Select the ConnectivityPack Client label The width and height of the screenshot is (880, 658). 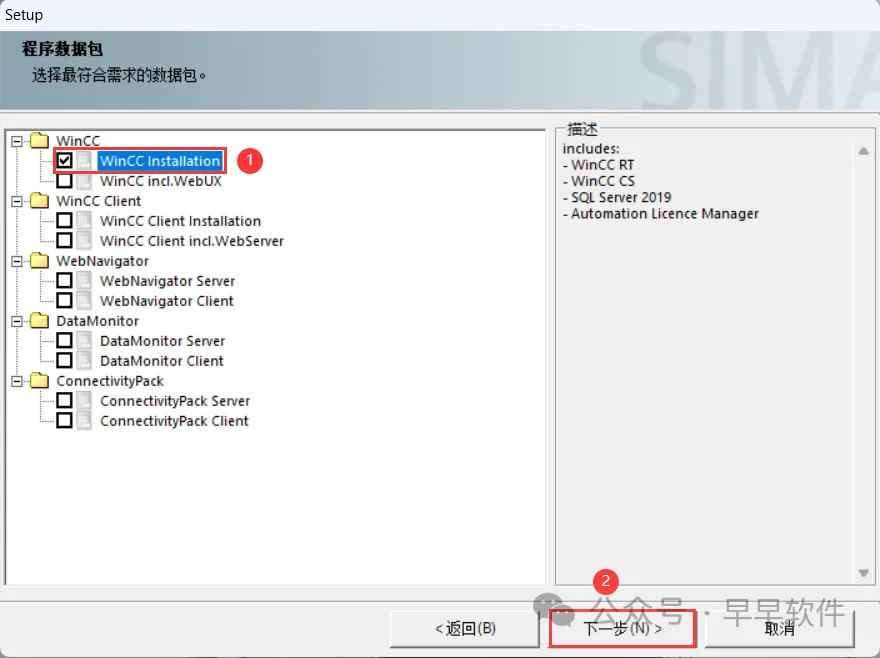pos(174,421)
